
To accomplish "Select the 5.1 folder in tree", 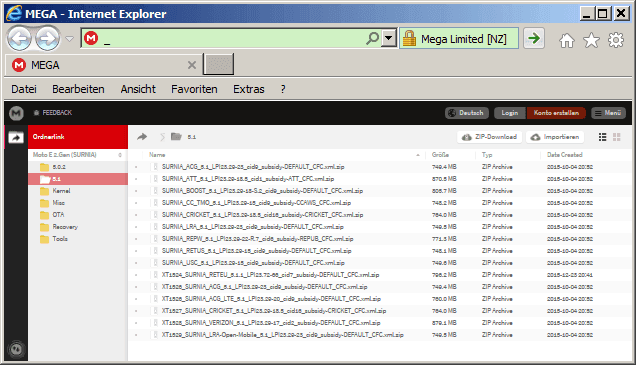I will click(78, 179).
